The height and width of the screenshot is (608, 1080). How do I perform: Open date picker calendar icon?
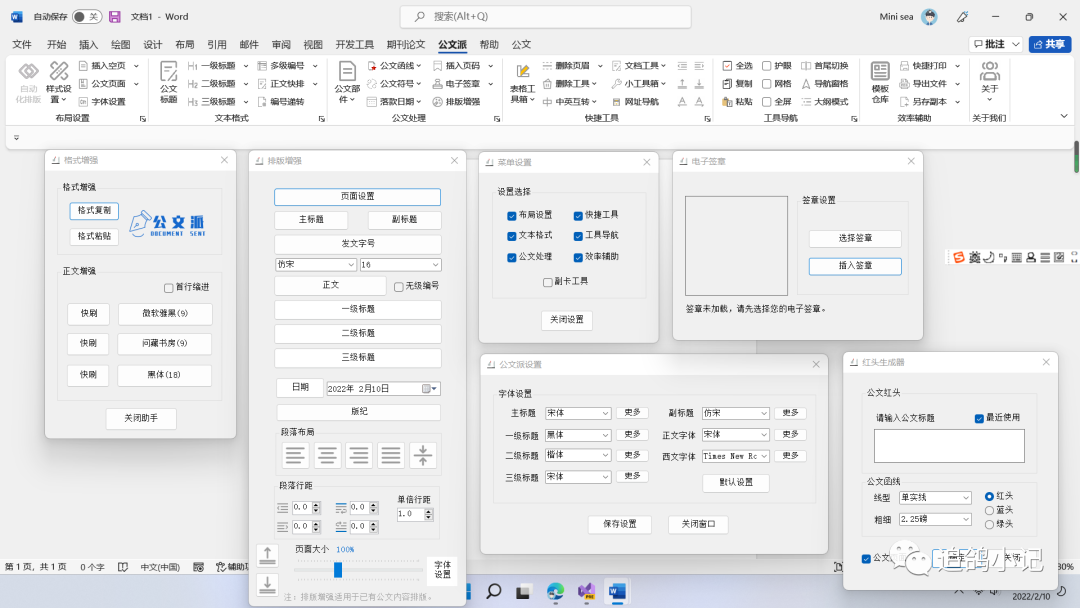(x=429, y=388)
